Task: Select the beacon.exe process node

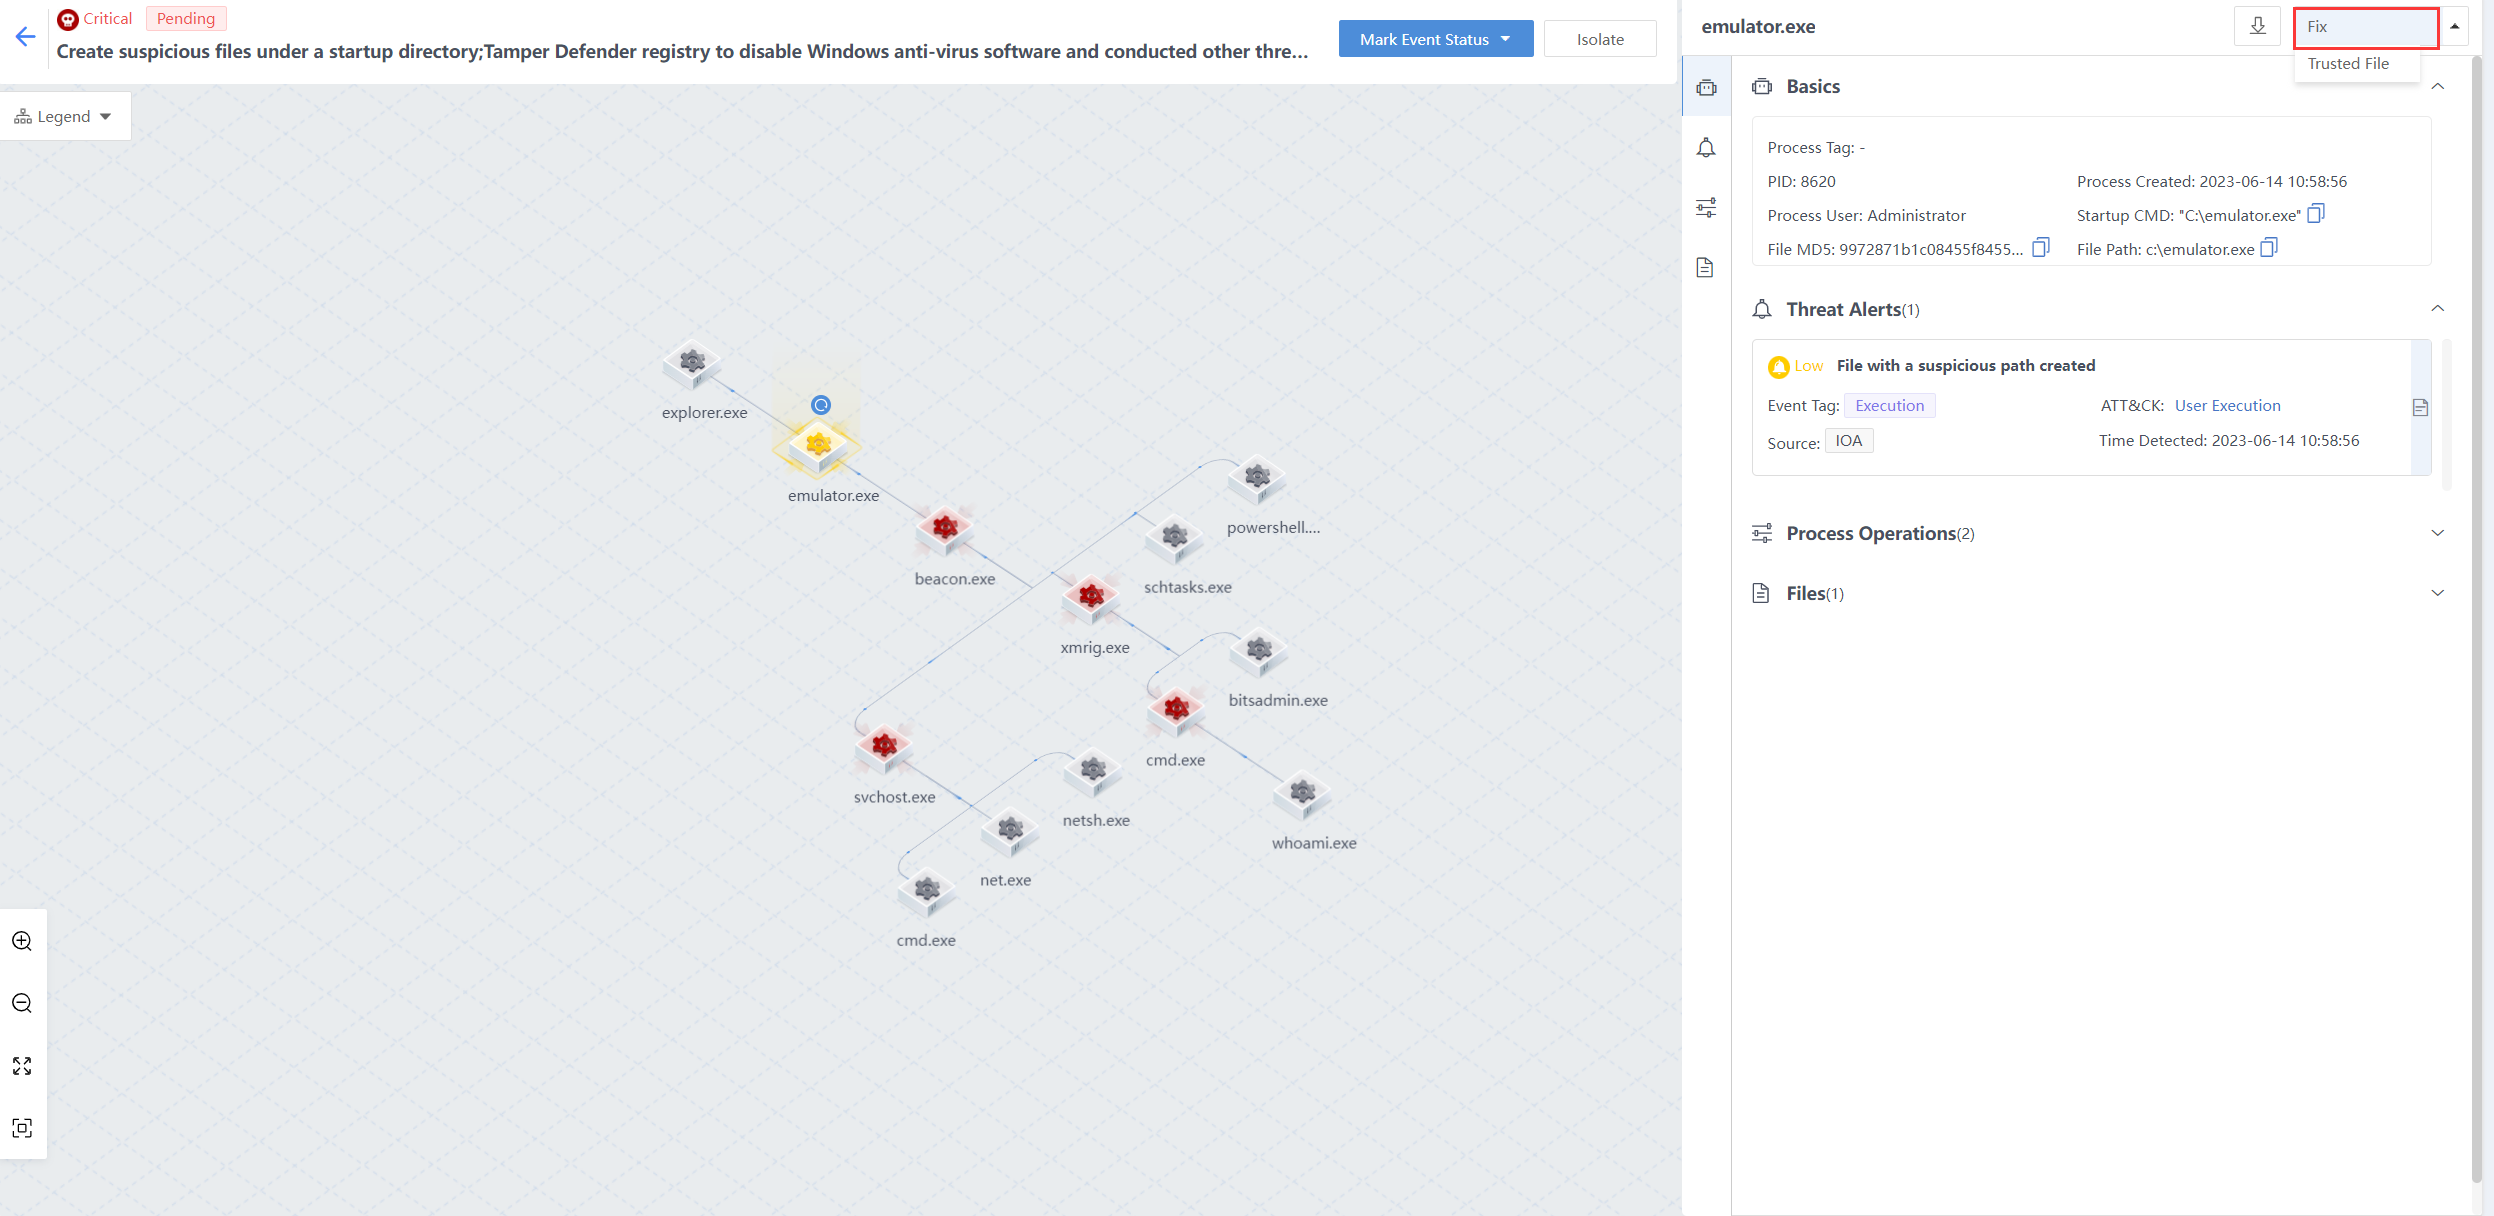Action: click(x=944, y=528)
